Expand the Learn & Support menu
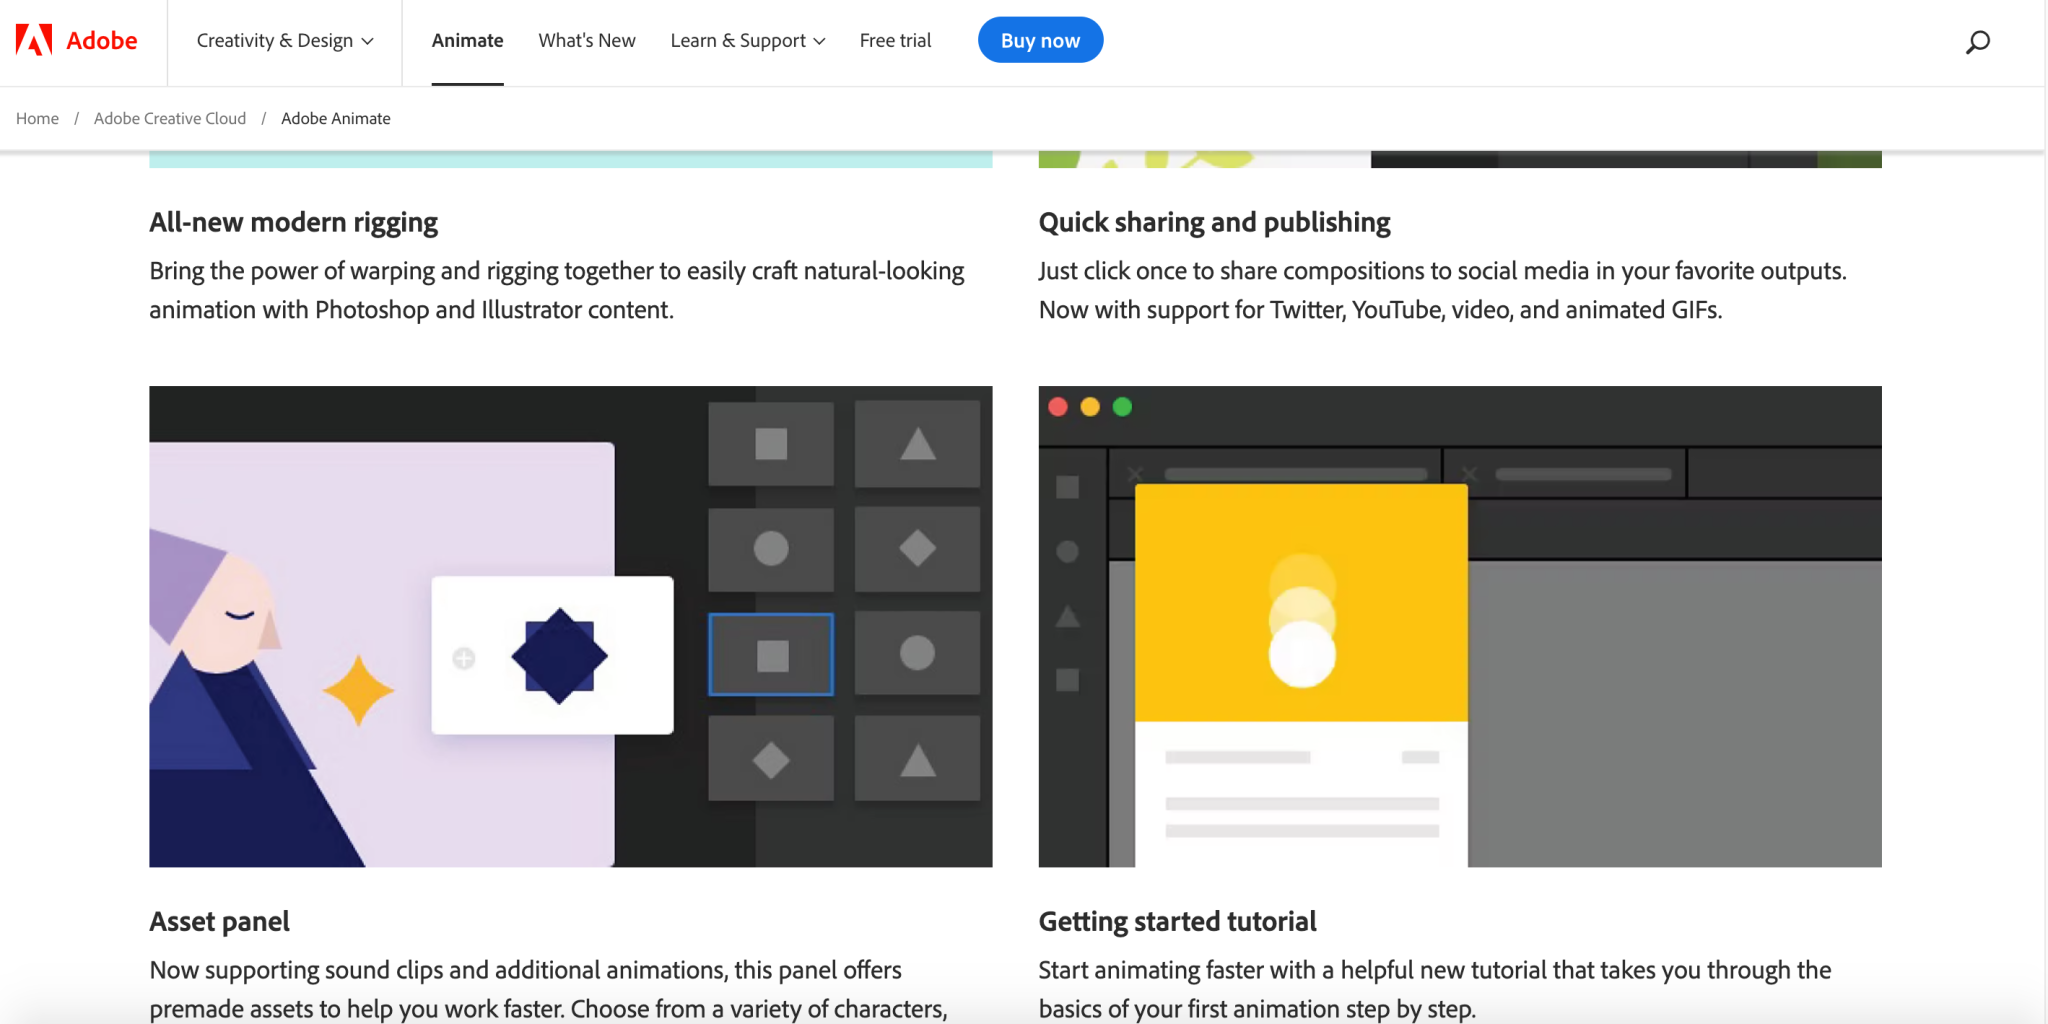This screenshot has height=1024, width=2048. [747, 41]
